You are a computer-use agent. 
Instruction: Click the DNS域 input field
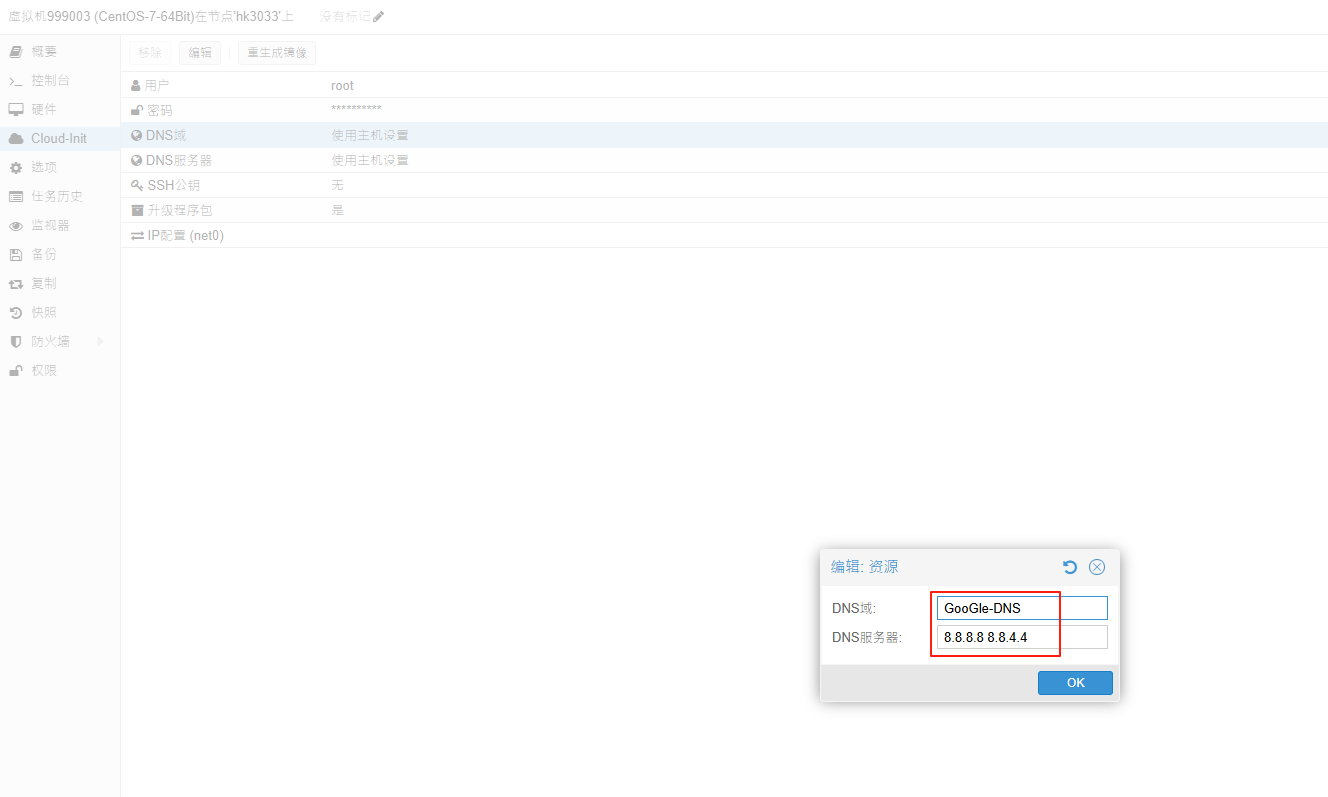tap(1021, 608)
